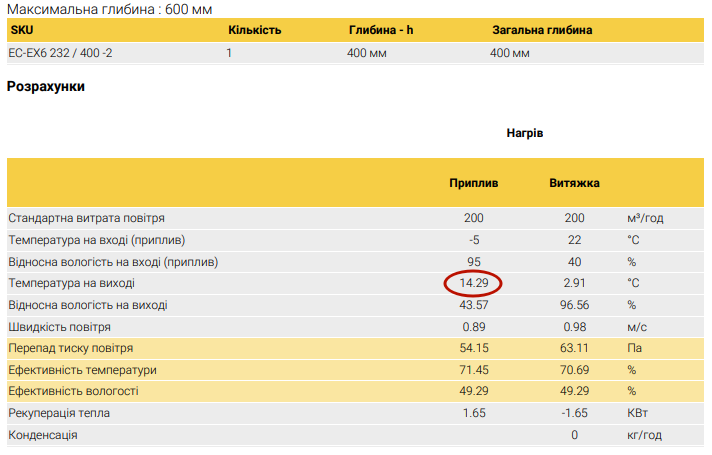Viewport: 712px width, 455px height.
Task: Click the Швидкість повітря row label
Action: pyautogui.click(x=59, y=327)
